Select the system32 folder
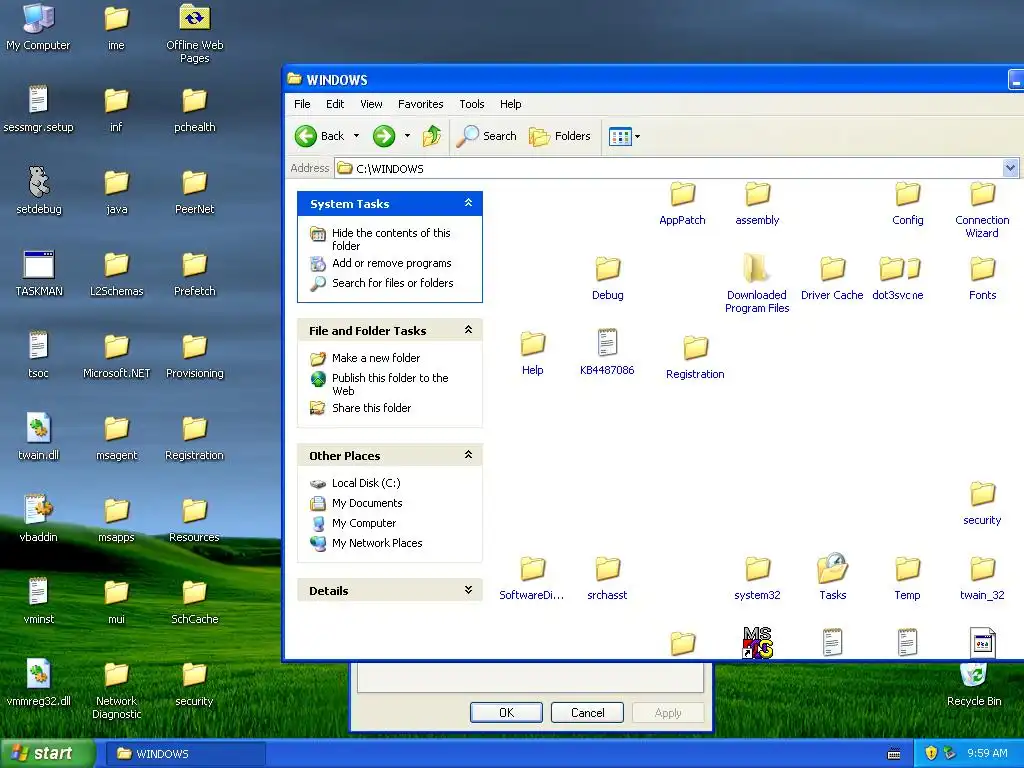The width and height of the screenshot is (1024, 768). (758, 579)
